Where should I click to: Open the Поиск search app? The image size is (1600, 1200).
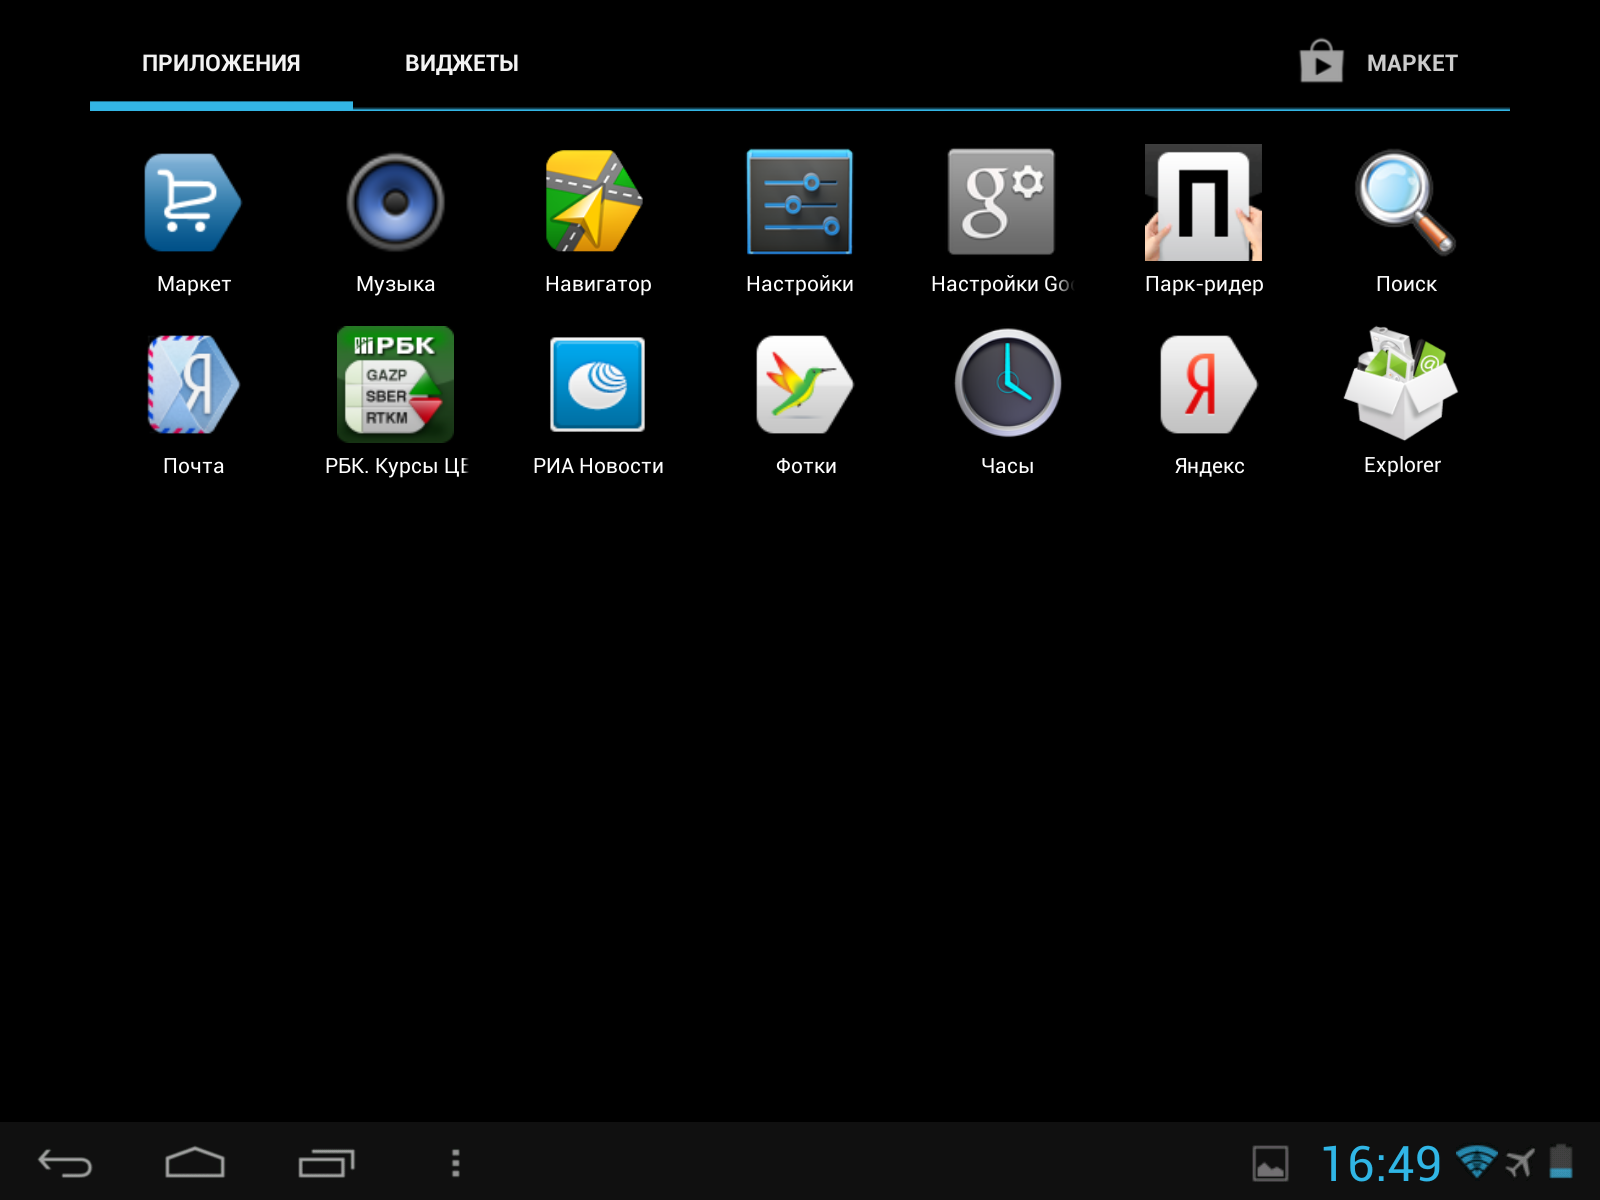coord(1405,202)
